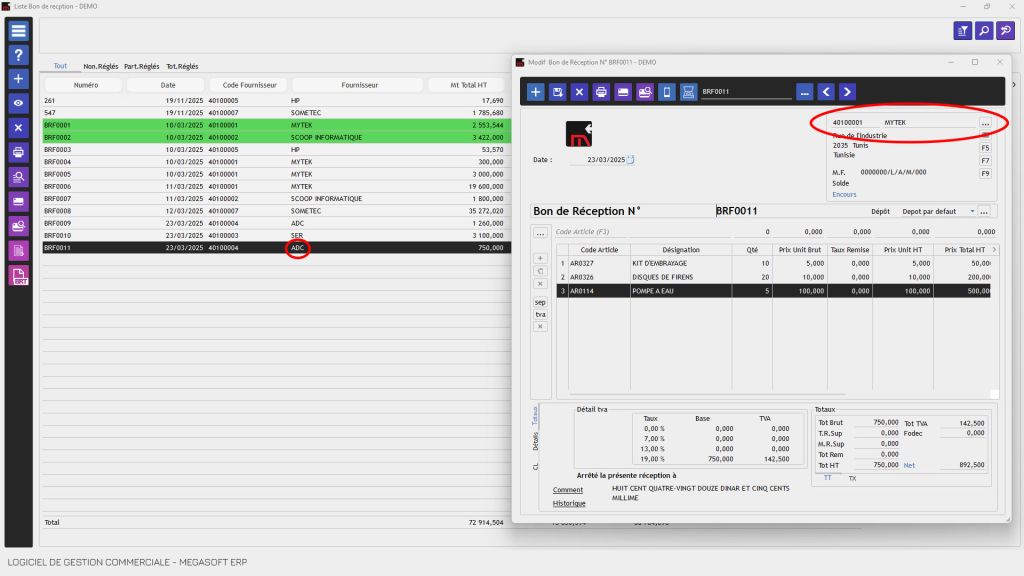Open the filter icon at top right of the list window
1024x576 pixels.
(963, 31)
